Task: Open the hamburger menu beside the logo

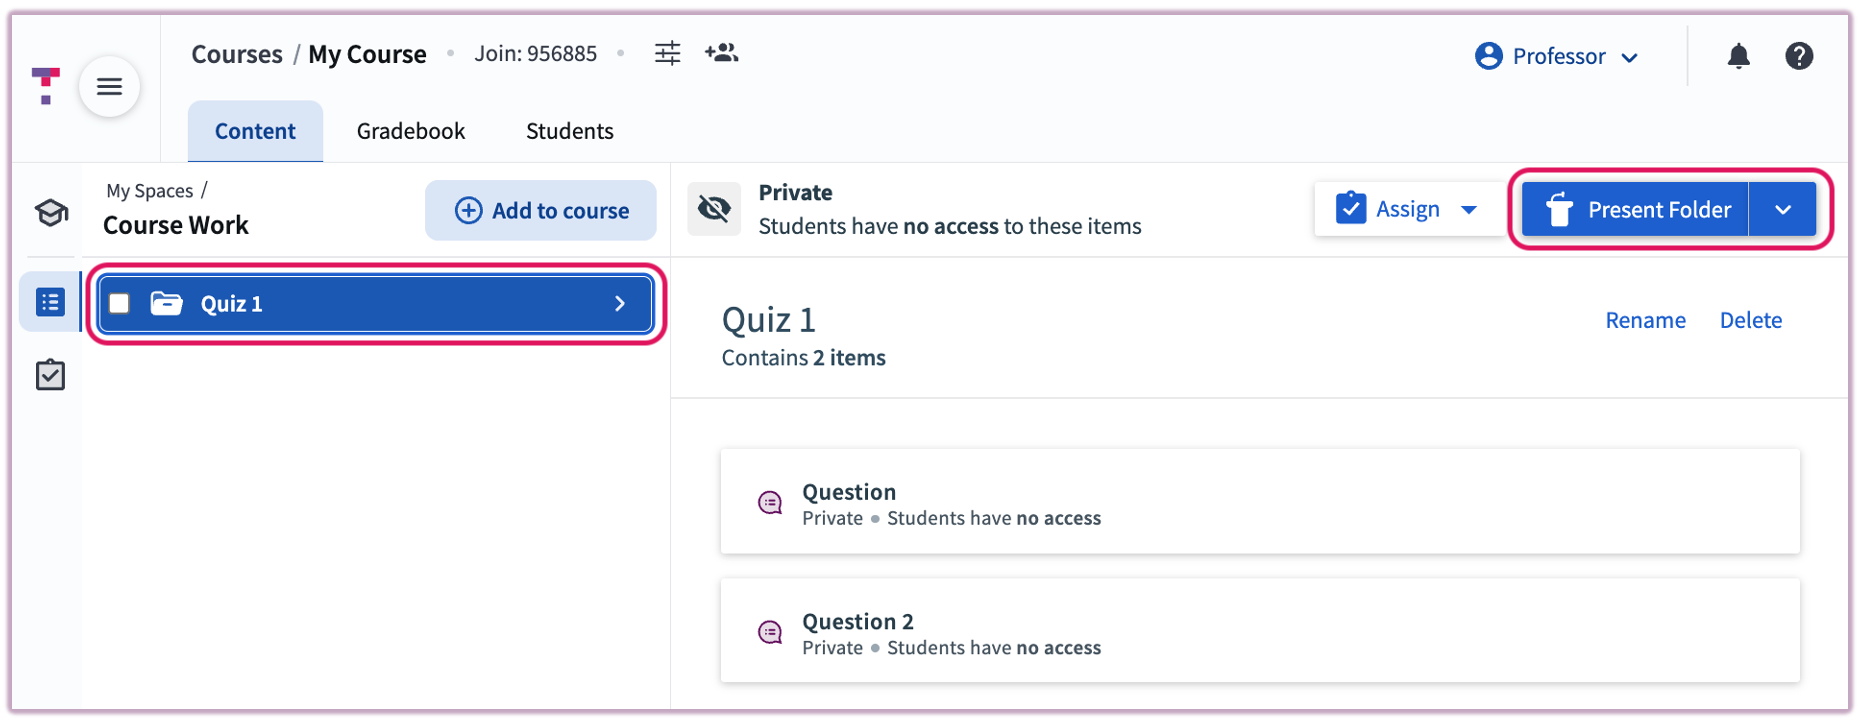Action: tap(109, 86)
